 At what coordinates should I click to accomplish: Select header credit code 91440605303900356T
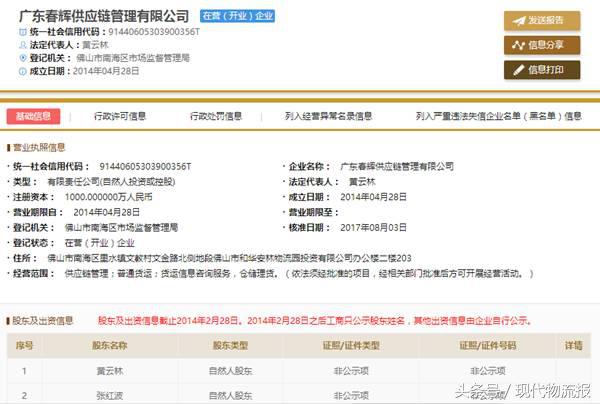[154, 32]
